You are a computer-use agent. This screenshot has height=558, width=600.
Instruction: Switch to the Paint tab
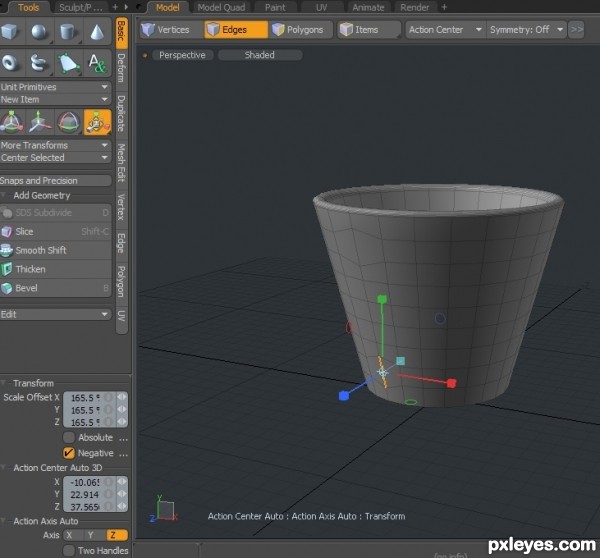click(275, 7)
